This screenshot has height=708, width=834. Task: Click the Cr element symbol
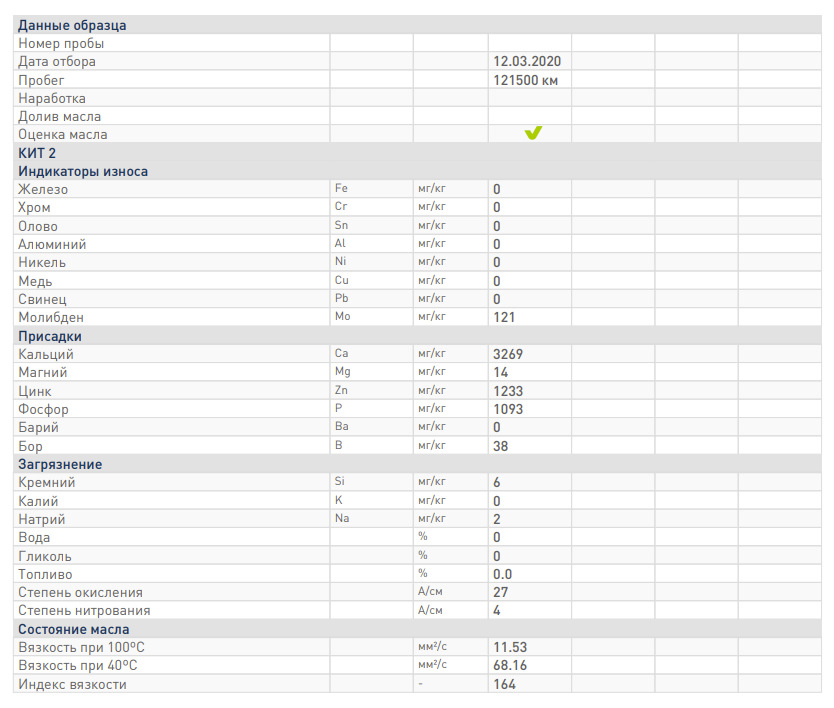click(340, 206)
